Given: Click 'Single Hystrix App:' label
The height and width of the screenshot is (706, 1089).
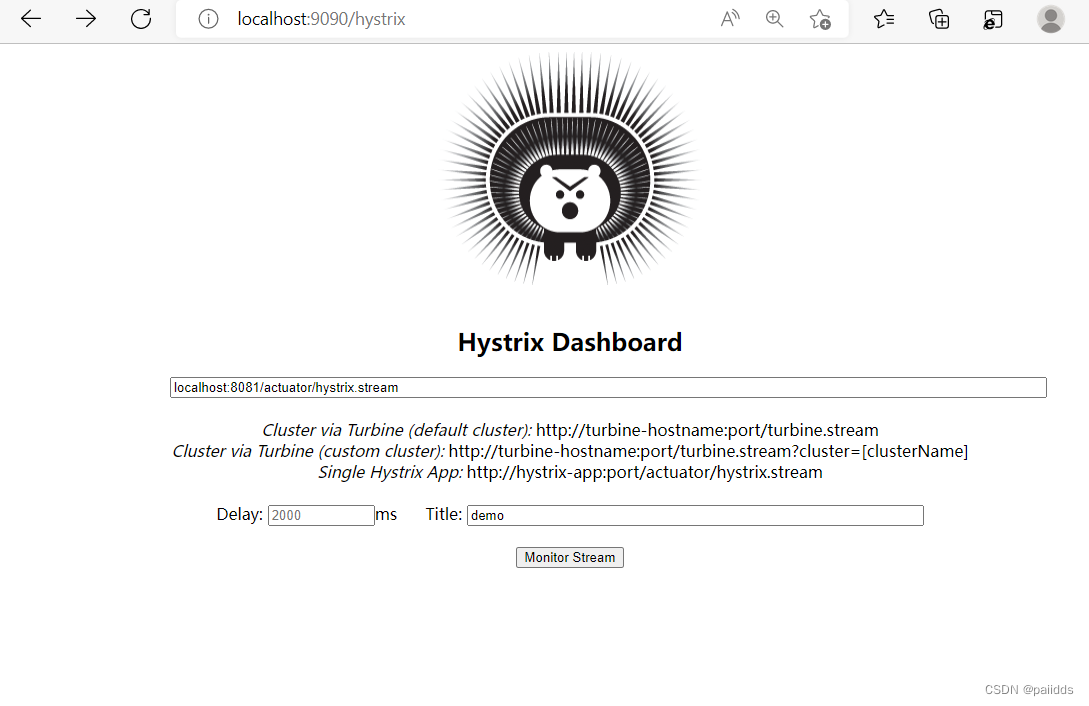Looking at the screenshot, I should [390, 472].
